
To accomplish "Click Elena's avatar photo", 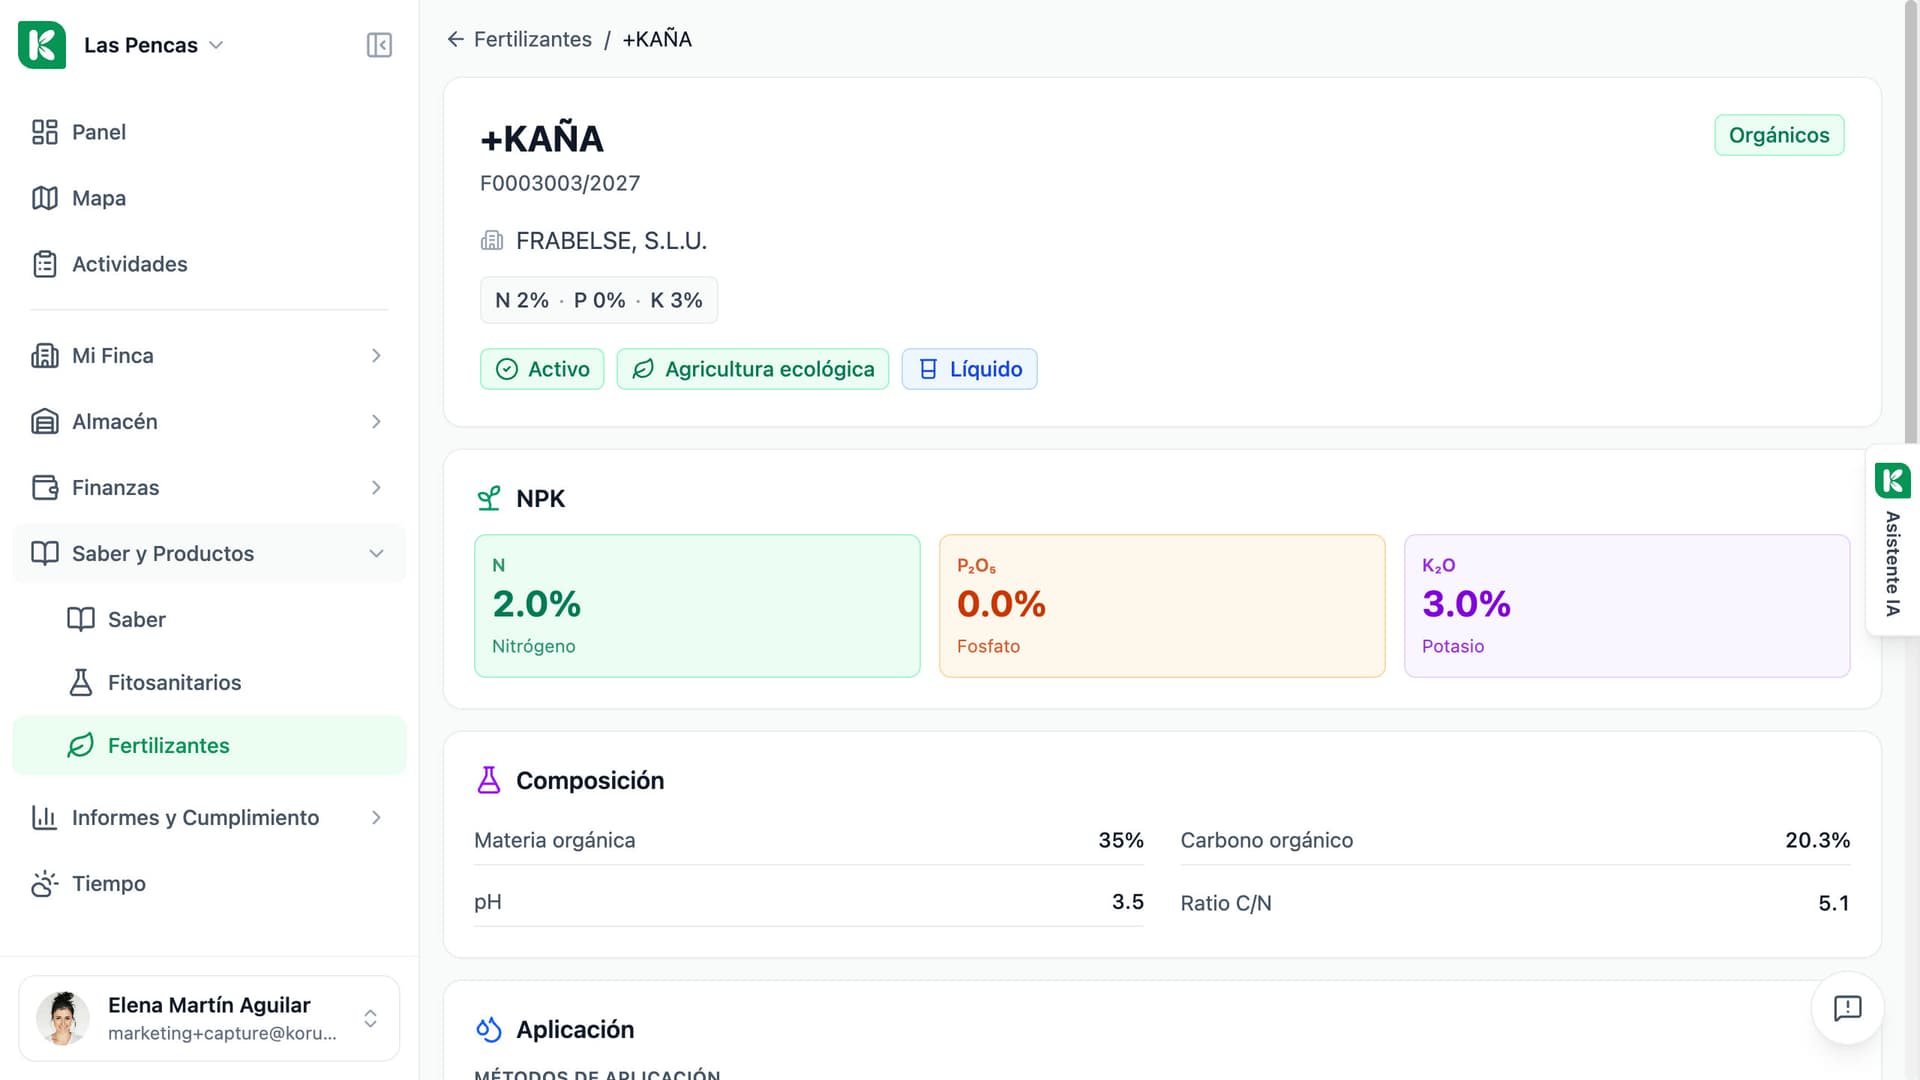I will (63, 1018).
